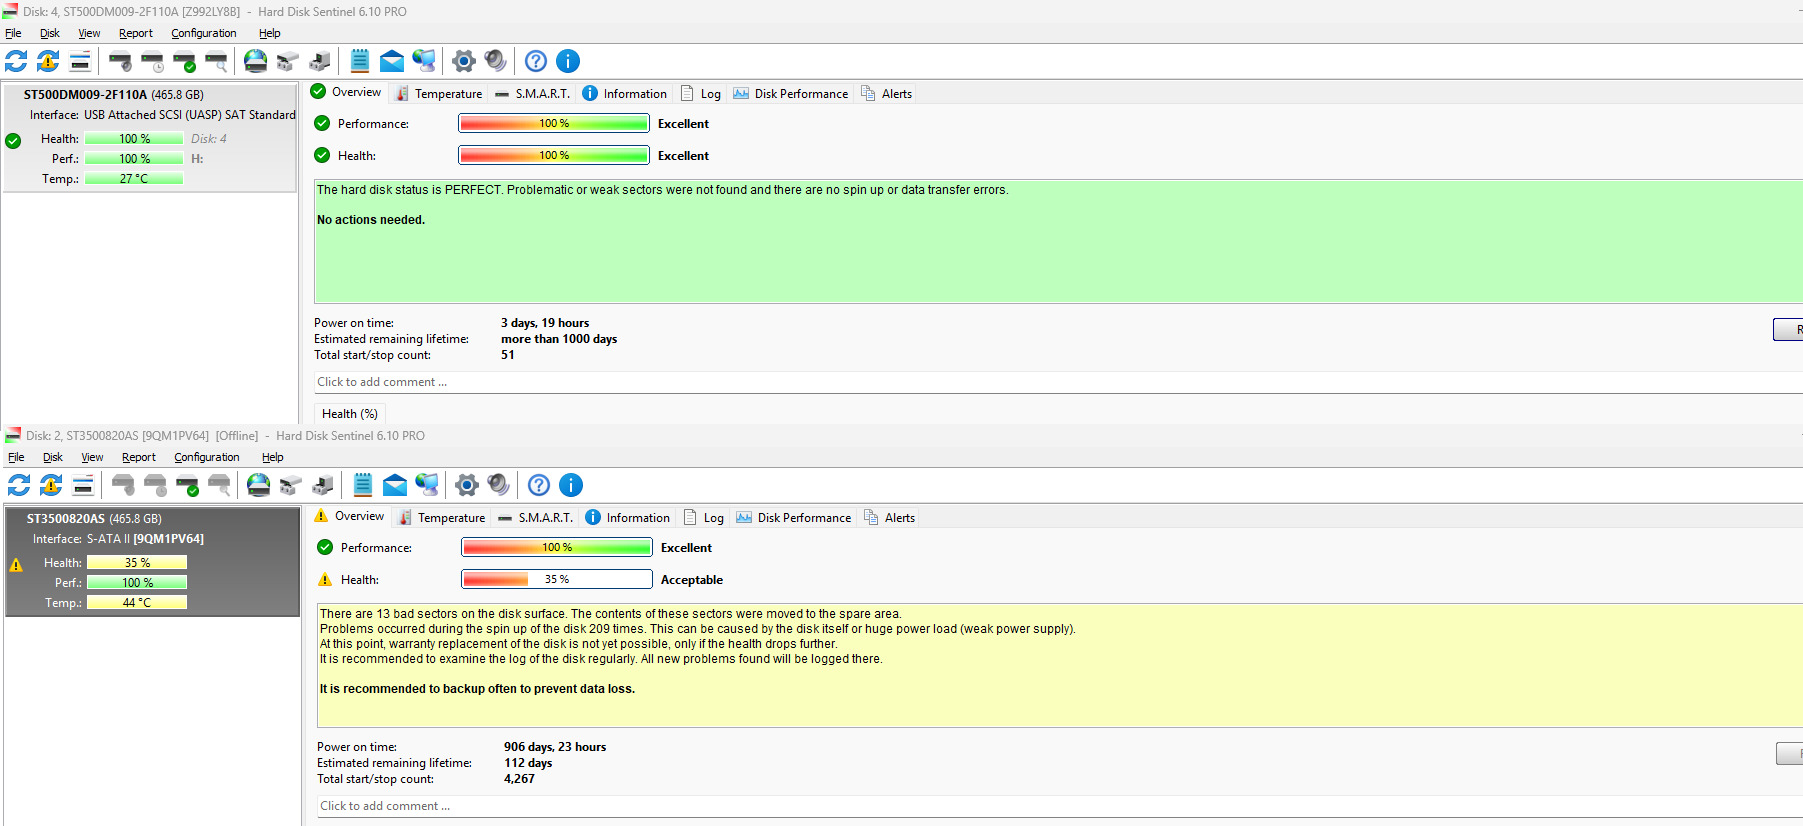Start short self-test disk icon in ST500DM009 window
This screenshot has width=1803, height=826.
120,61
